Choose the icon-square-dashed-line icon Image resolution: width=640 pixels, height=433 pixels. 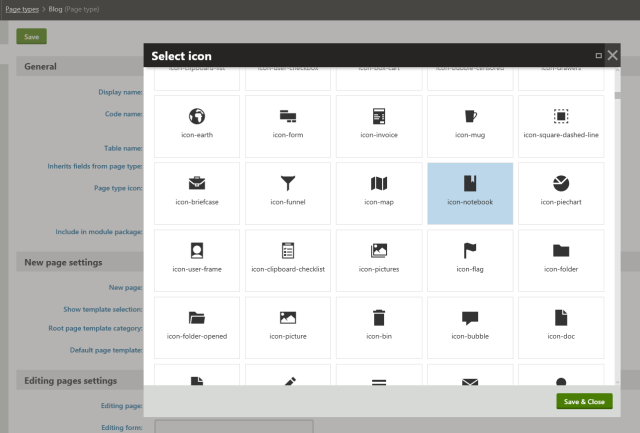(x=561, y=126)
